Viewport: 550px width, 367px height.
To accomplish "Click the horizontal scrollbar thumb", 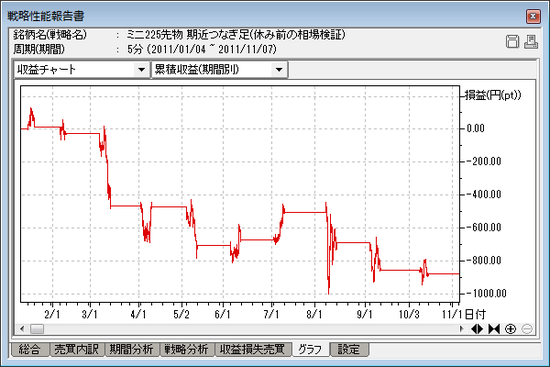I will pos(37,329).
